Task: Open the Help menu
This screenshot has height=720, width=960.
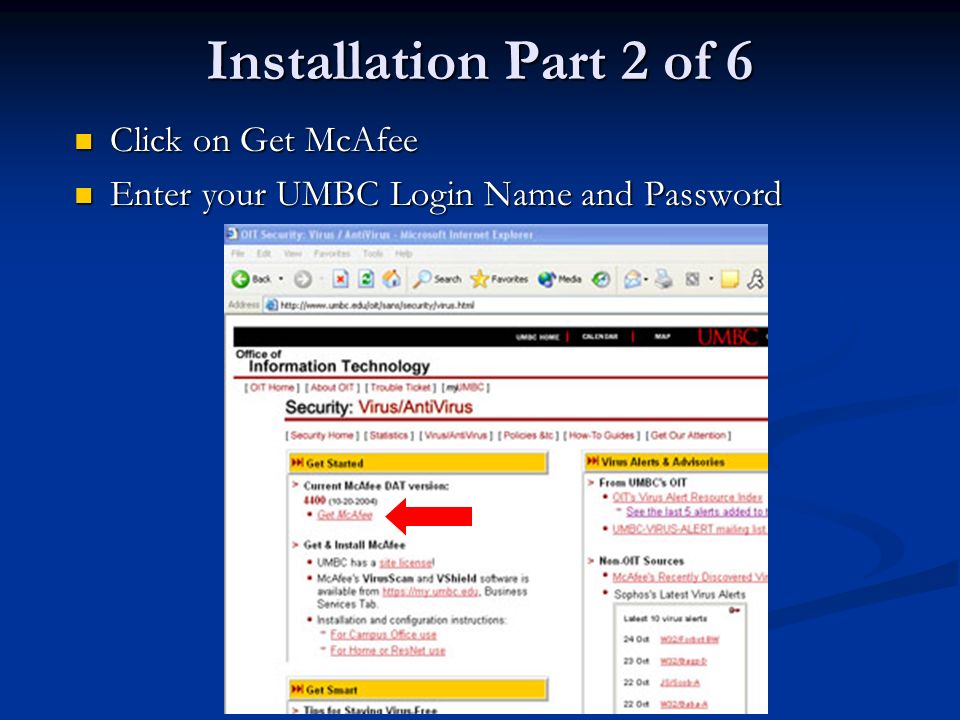Action: (x=403, y=253)
